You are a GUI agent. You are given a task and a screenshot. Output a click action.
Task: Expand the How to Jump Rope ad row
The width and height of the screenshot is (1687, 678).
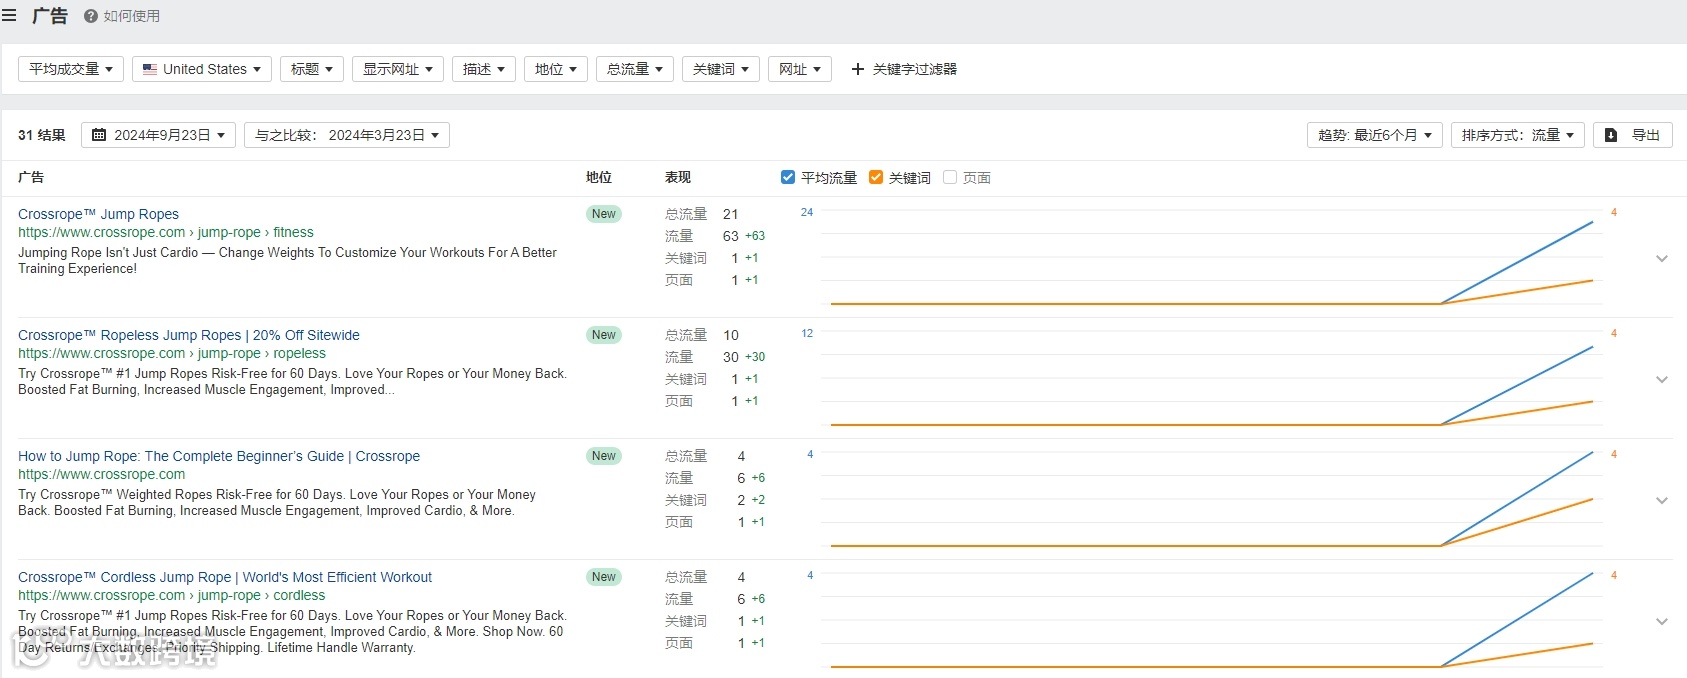1662,500
